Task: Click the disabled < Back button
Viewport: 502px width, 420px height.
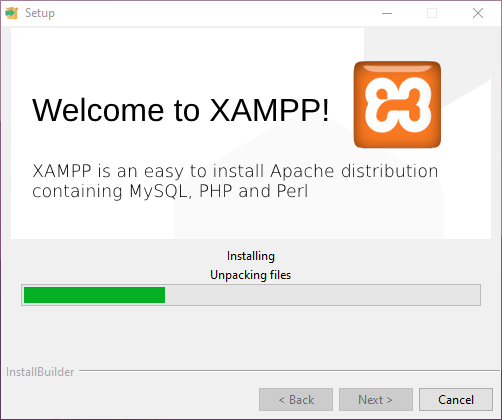Action: pyautogui.click(x=296, y=399)
